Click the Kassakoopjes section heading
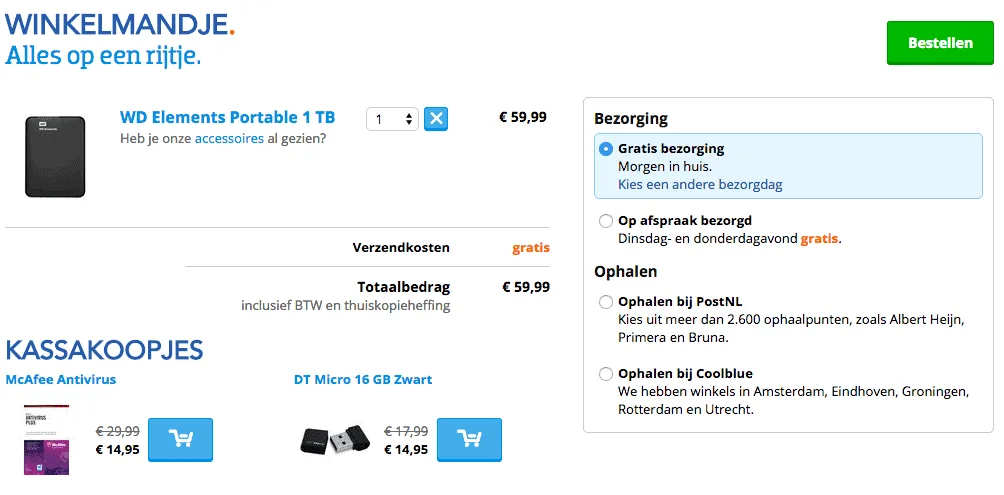 tap(104, 350)
